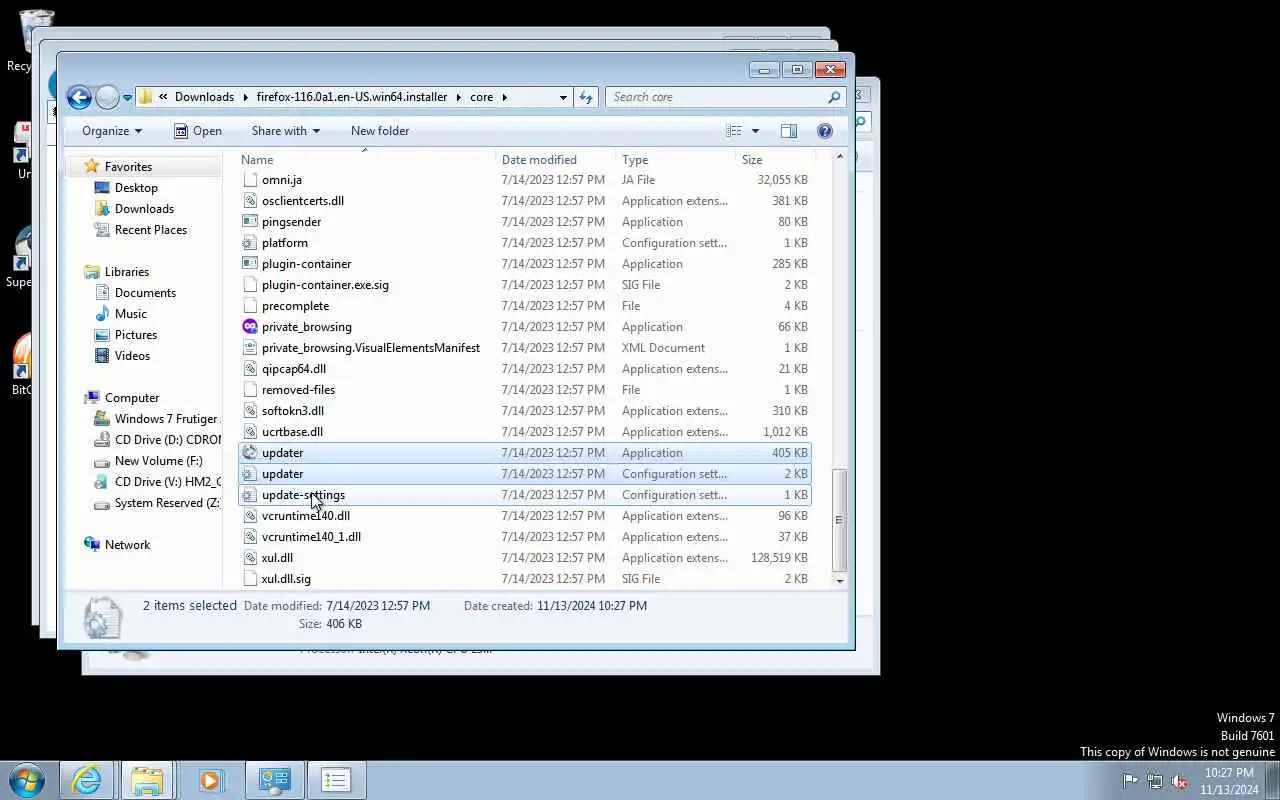Click the Change your view icon

pyautogui.click(x=734, y=131)
